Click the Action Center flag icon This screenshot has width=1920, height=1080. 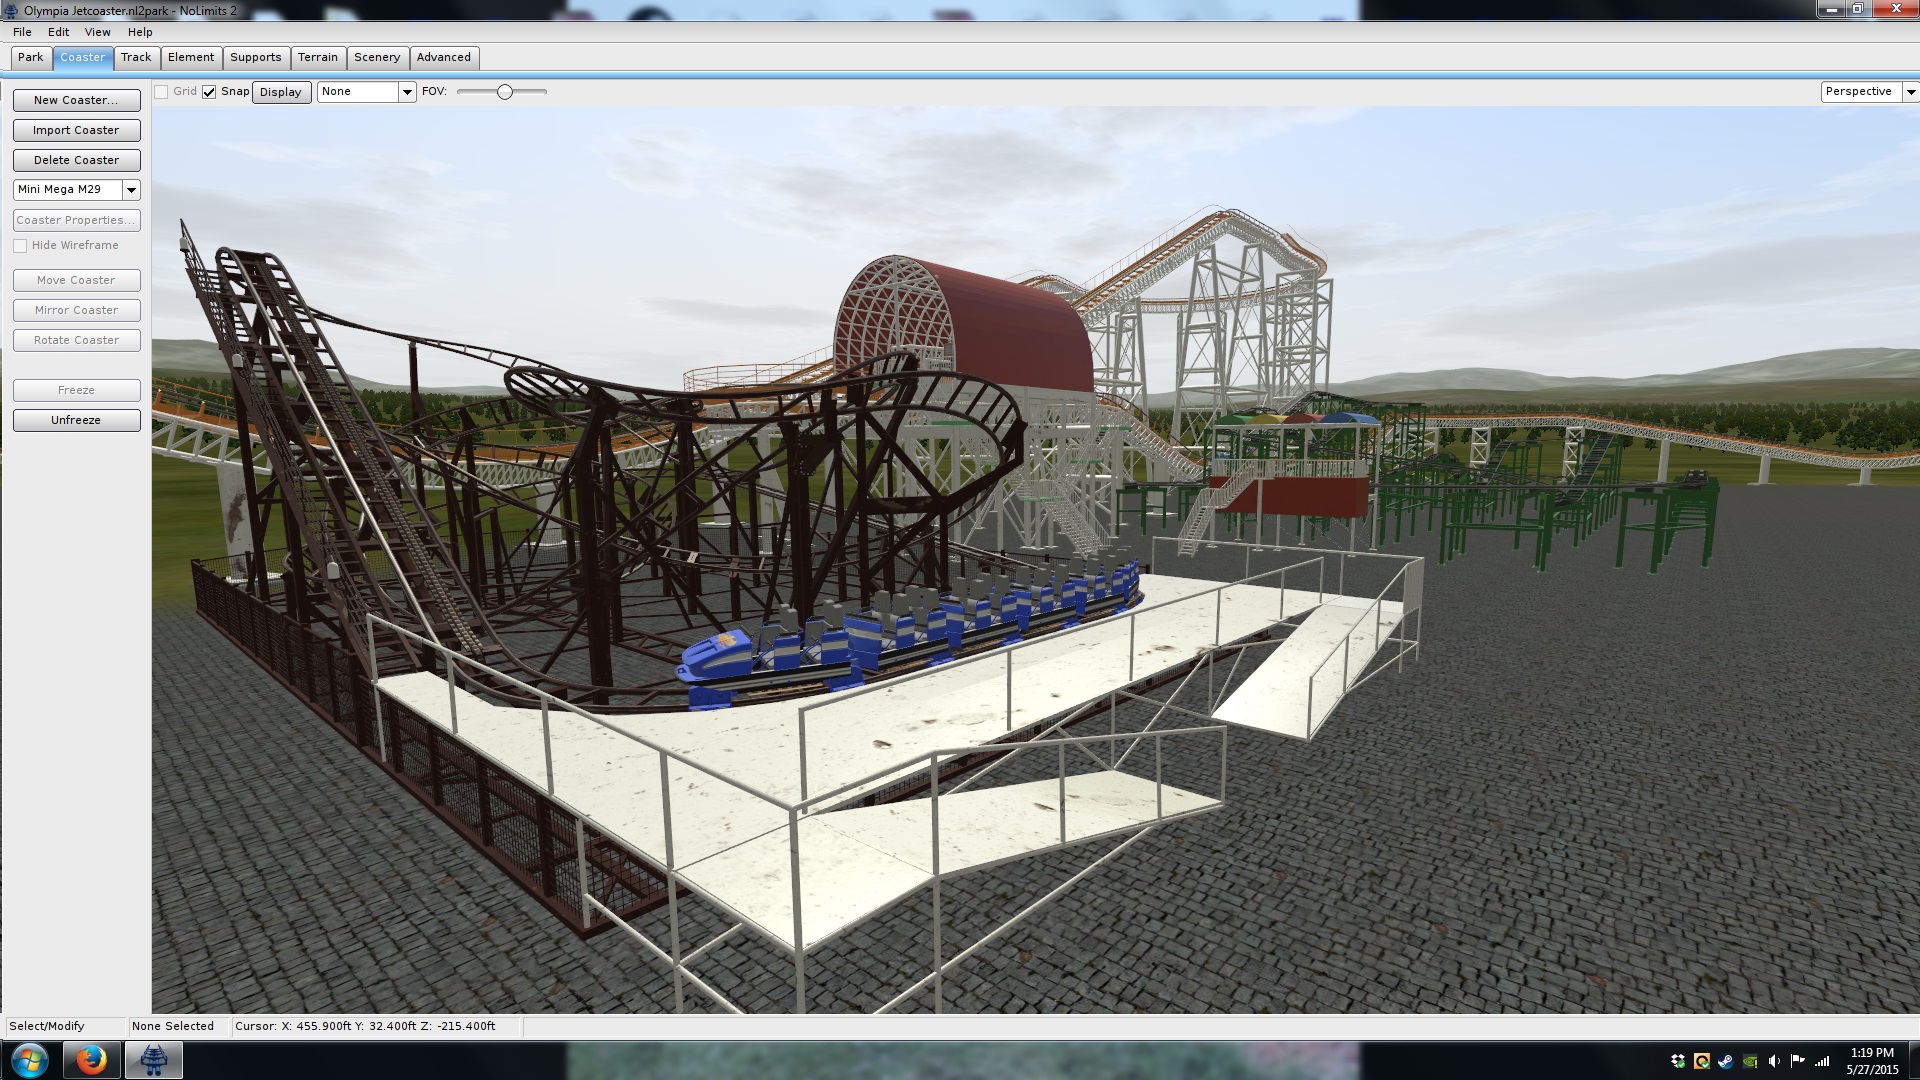[1798, 1061]
